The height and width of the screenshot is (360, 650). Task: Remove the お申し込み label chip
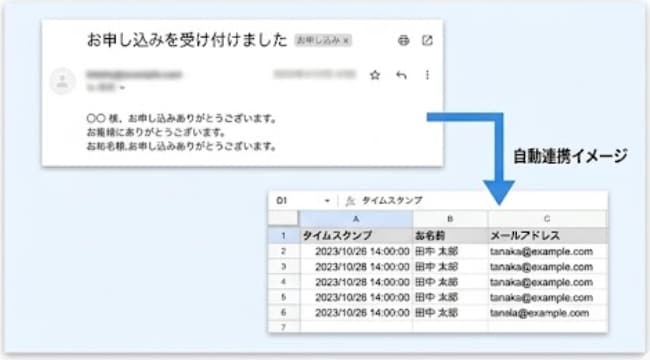(347, 40)
